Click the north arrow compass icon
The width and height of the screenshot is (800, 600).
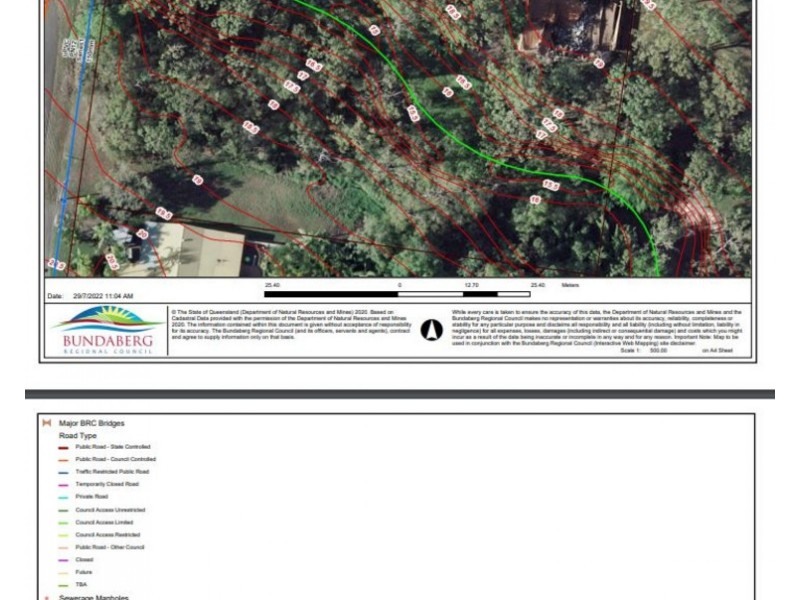tap(431, 330)
